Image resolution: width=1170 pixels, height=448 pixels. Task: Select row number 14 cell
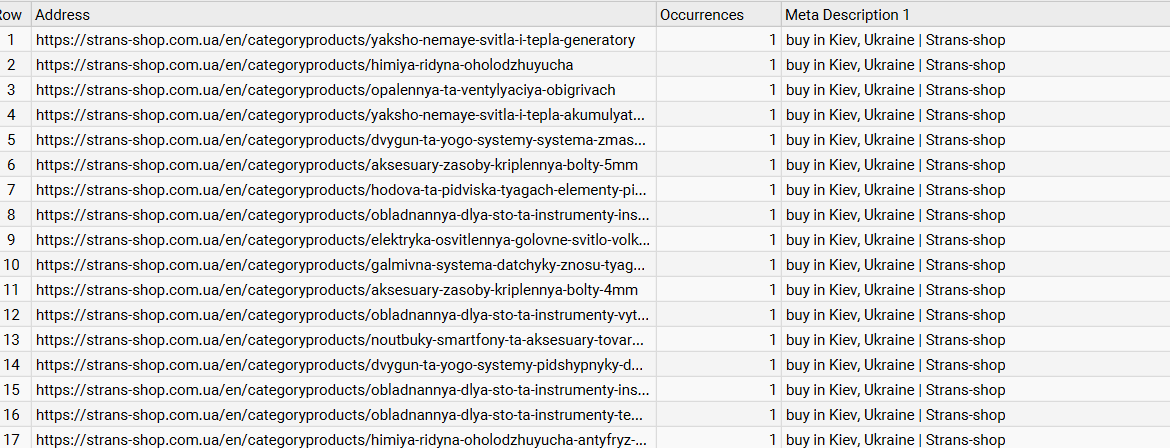point(15,365)
